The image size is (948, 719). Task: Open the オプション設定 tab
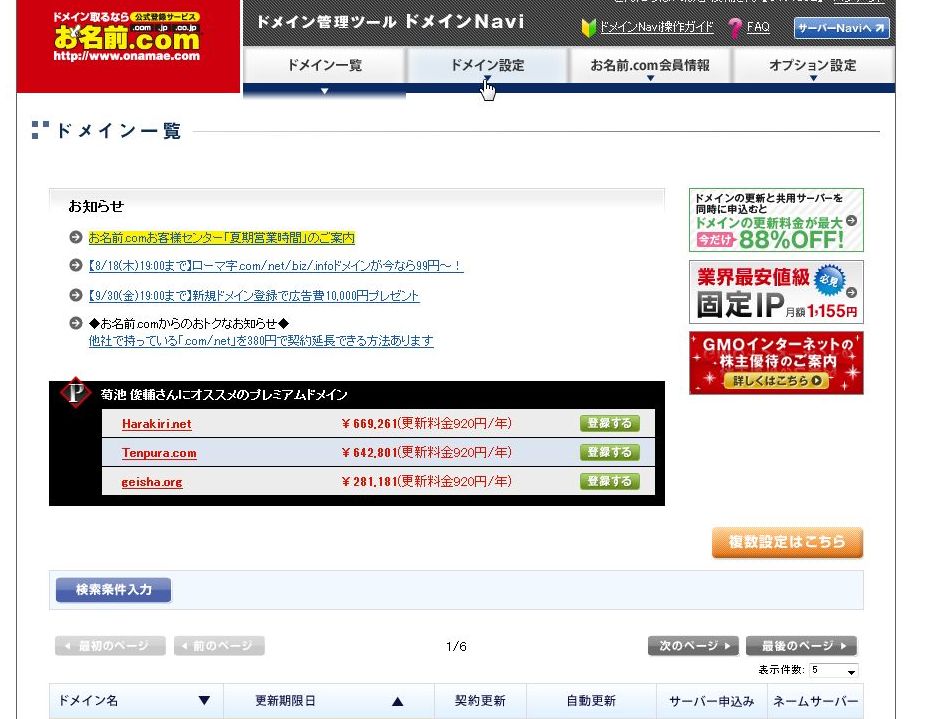click(813, 65)
